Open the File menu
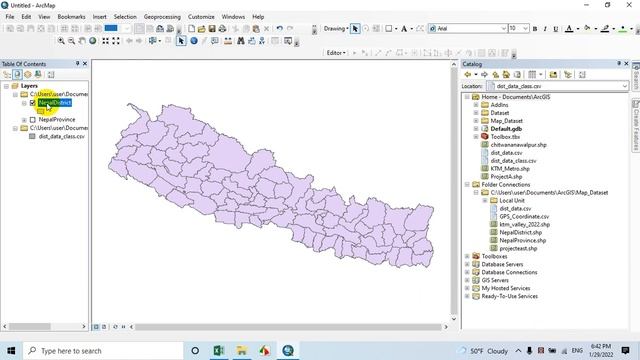The image size is (640, 360). coord(10,17)
